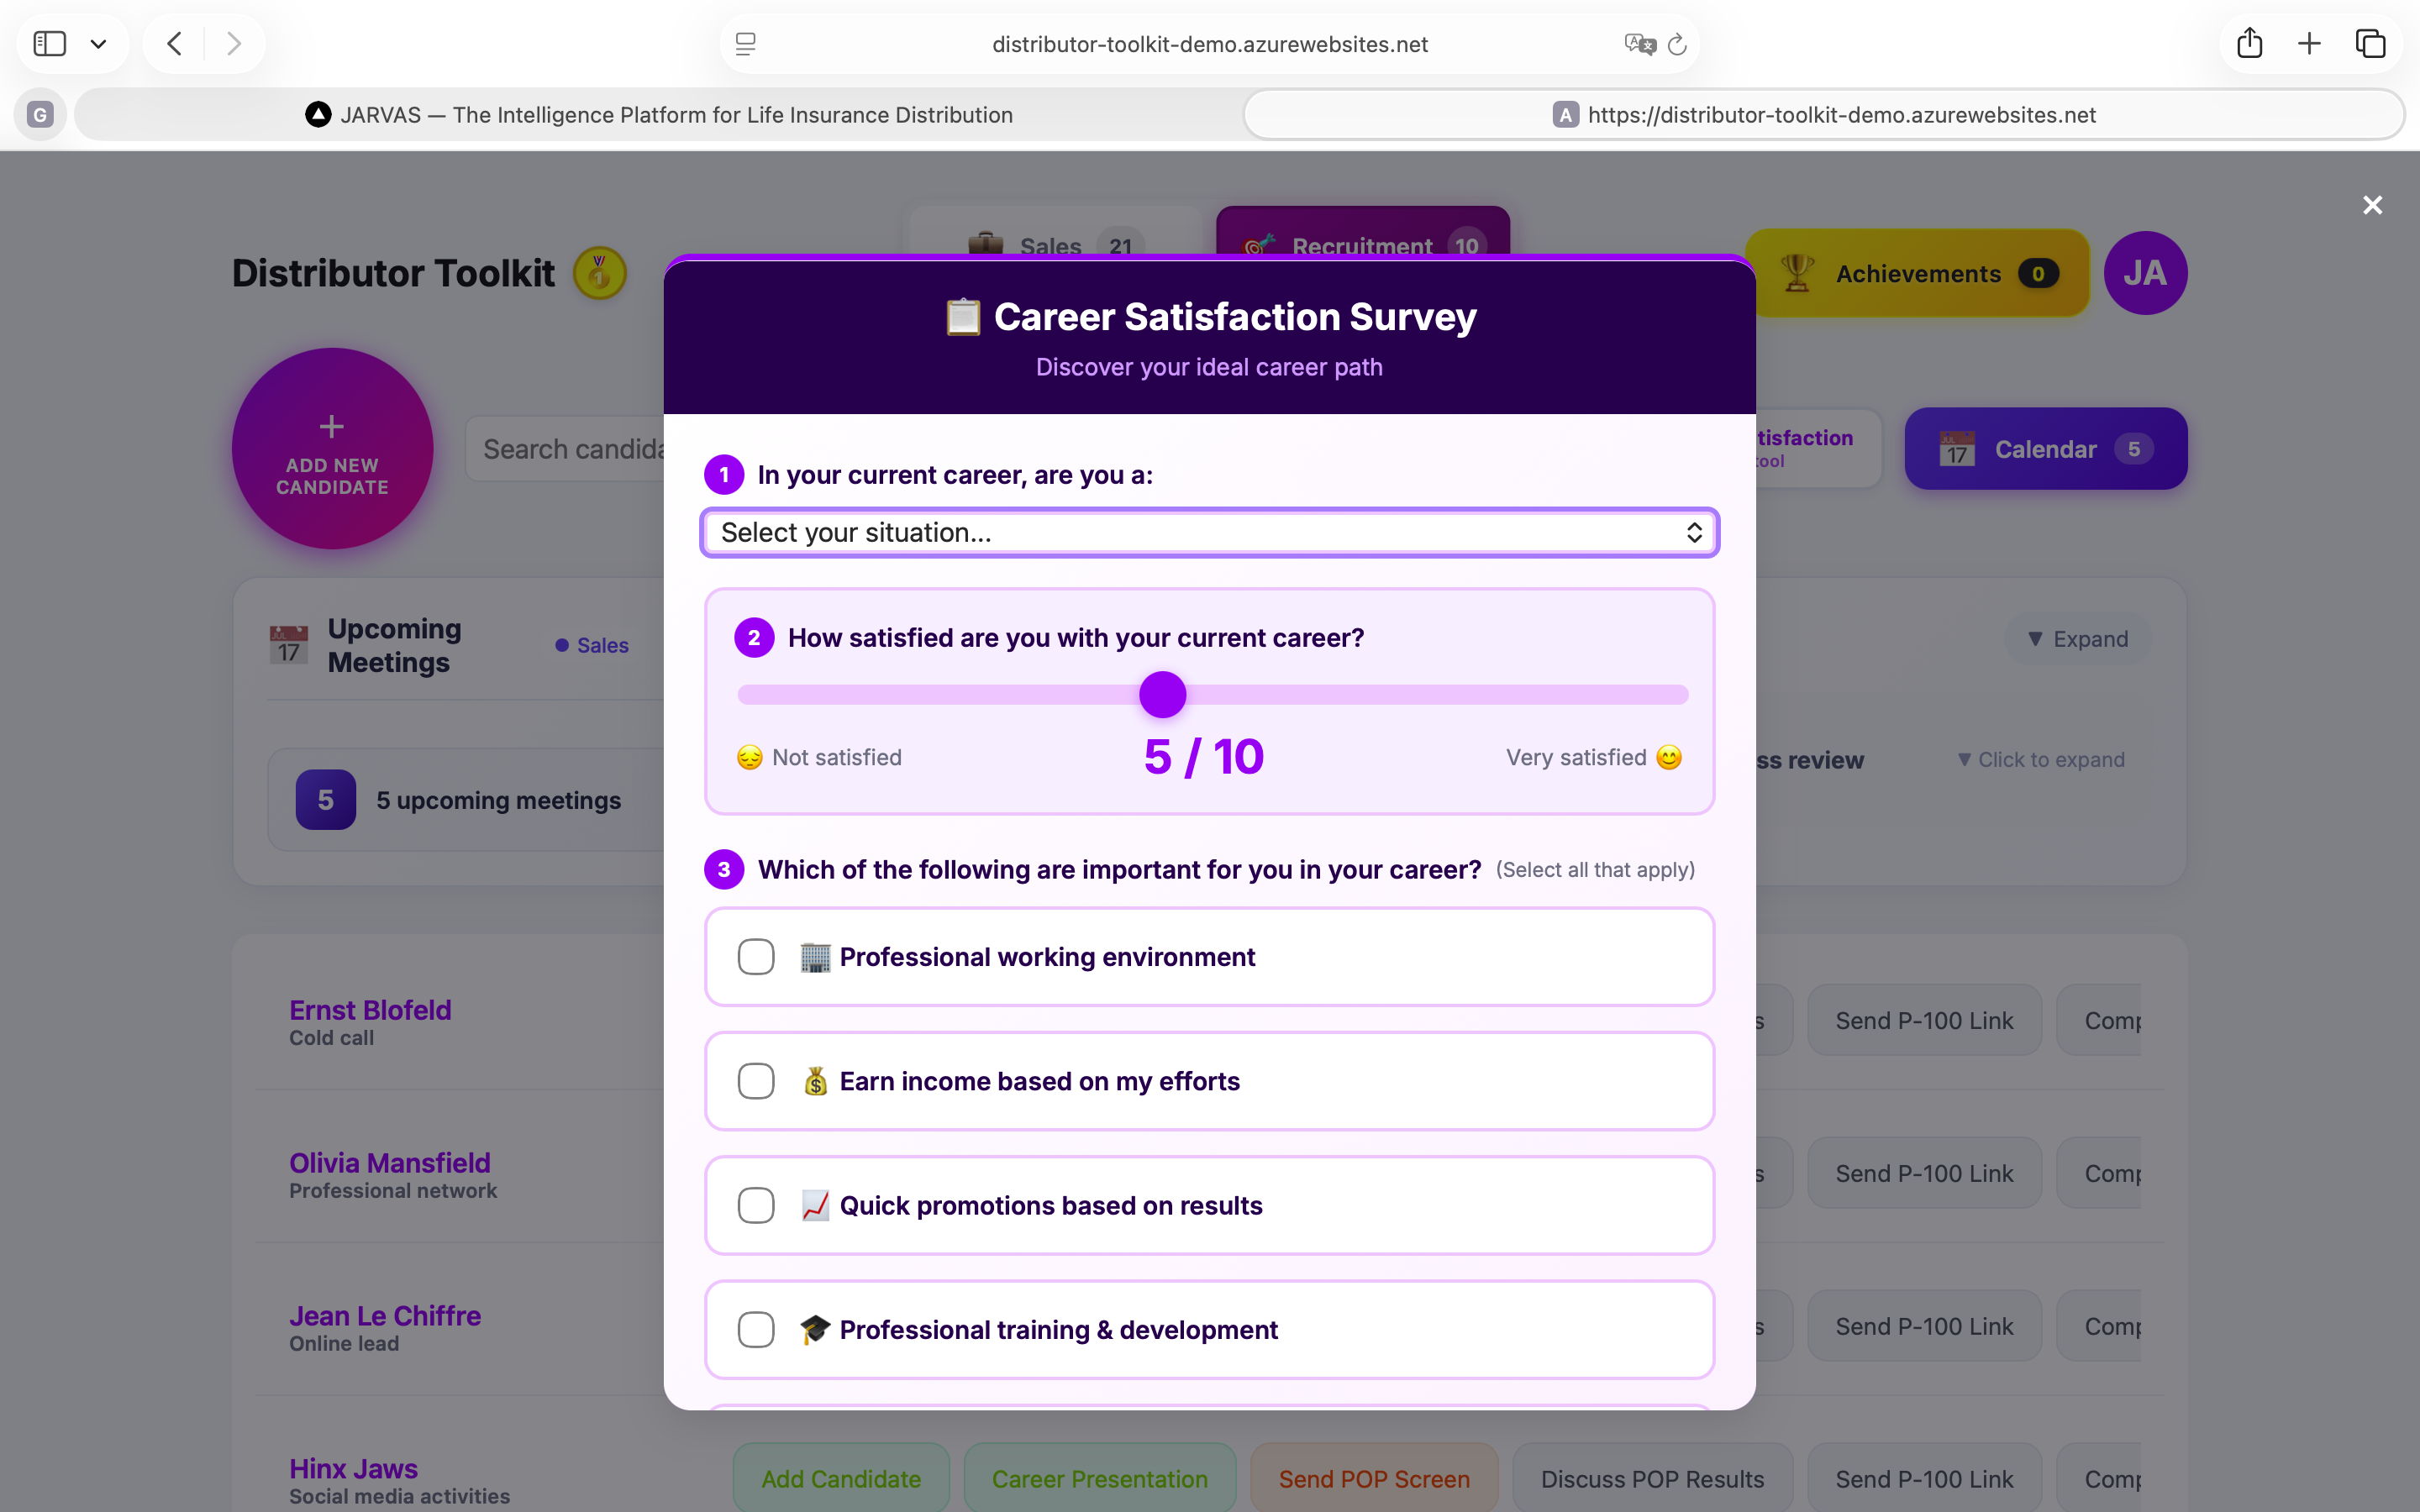
Task: Enable Professional training & development checkbox
Action: tap(756, 1330)
